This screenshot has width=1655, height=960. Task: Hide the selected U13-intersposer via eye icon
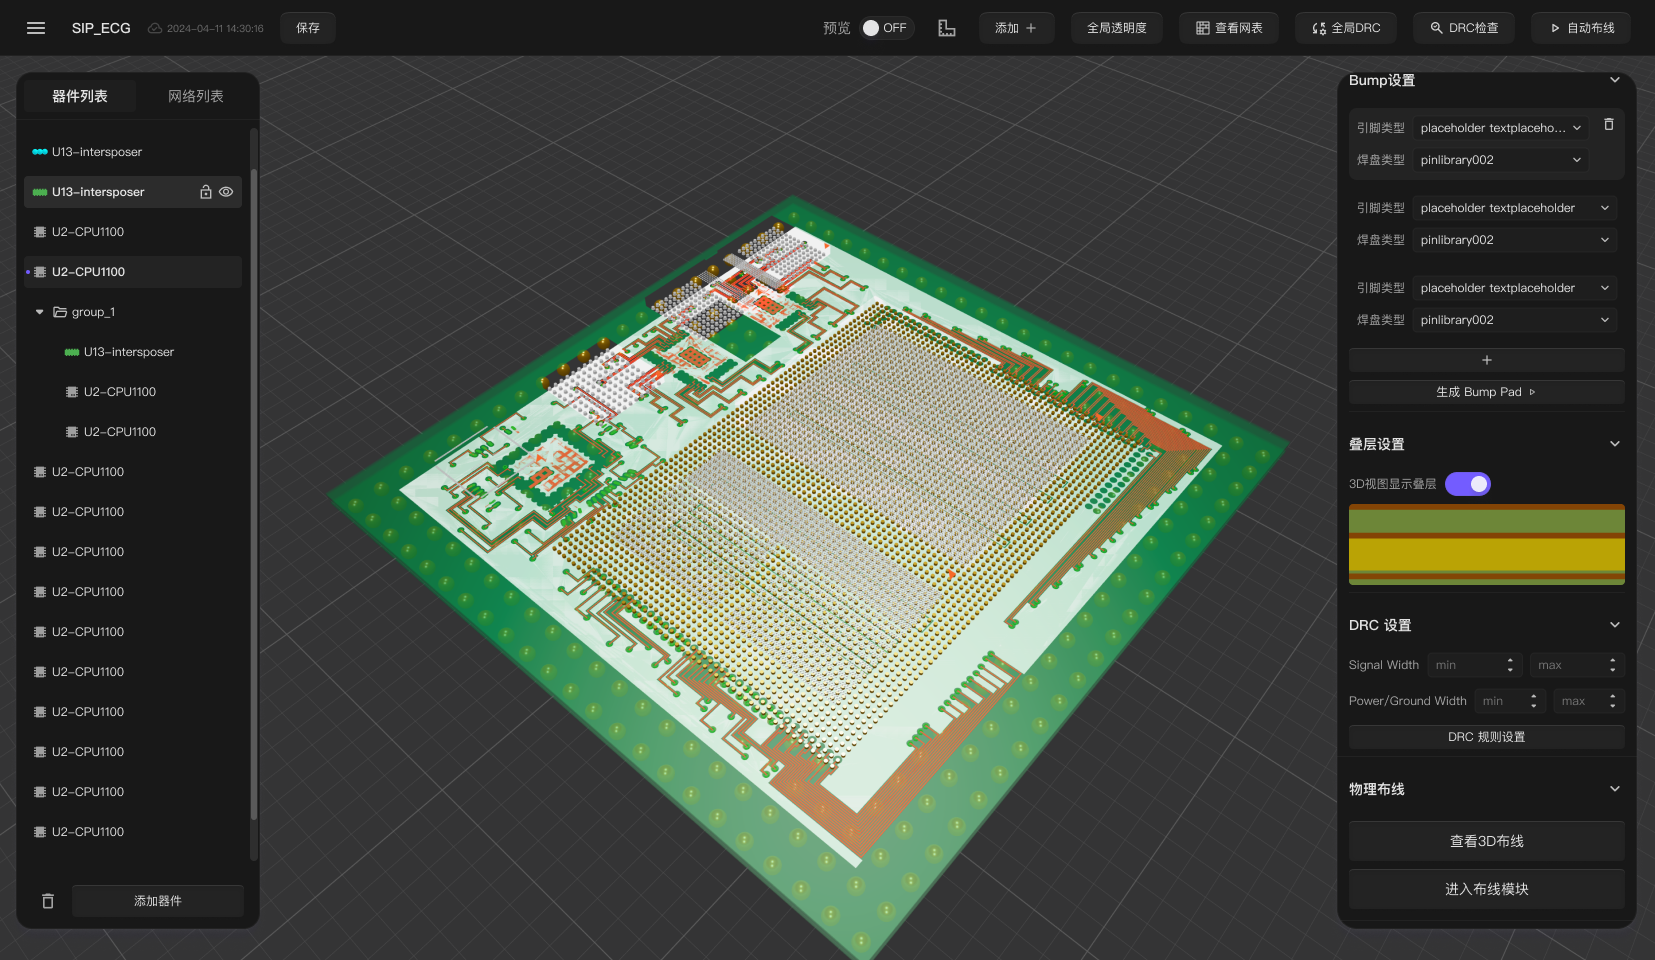coord(227,192)
